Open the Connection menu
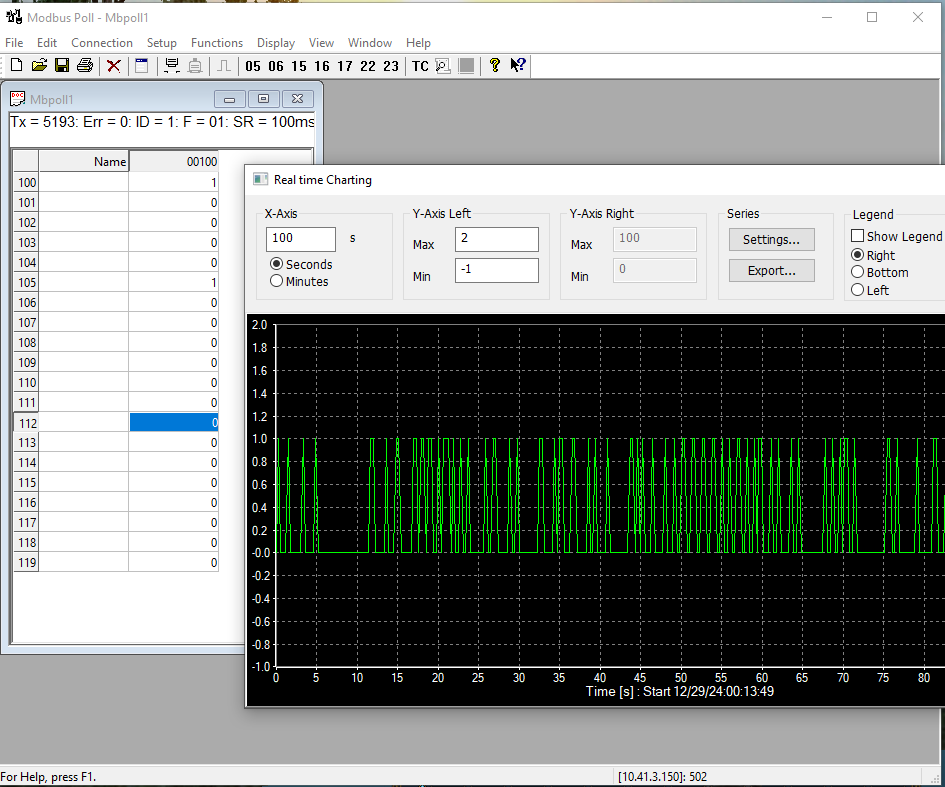The image size is (945, 787). (102, 43)
